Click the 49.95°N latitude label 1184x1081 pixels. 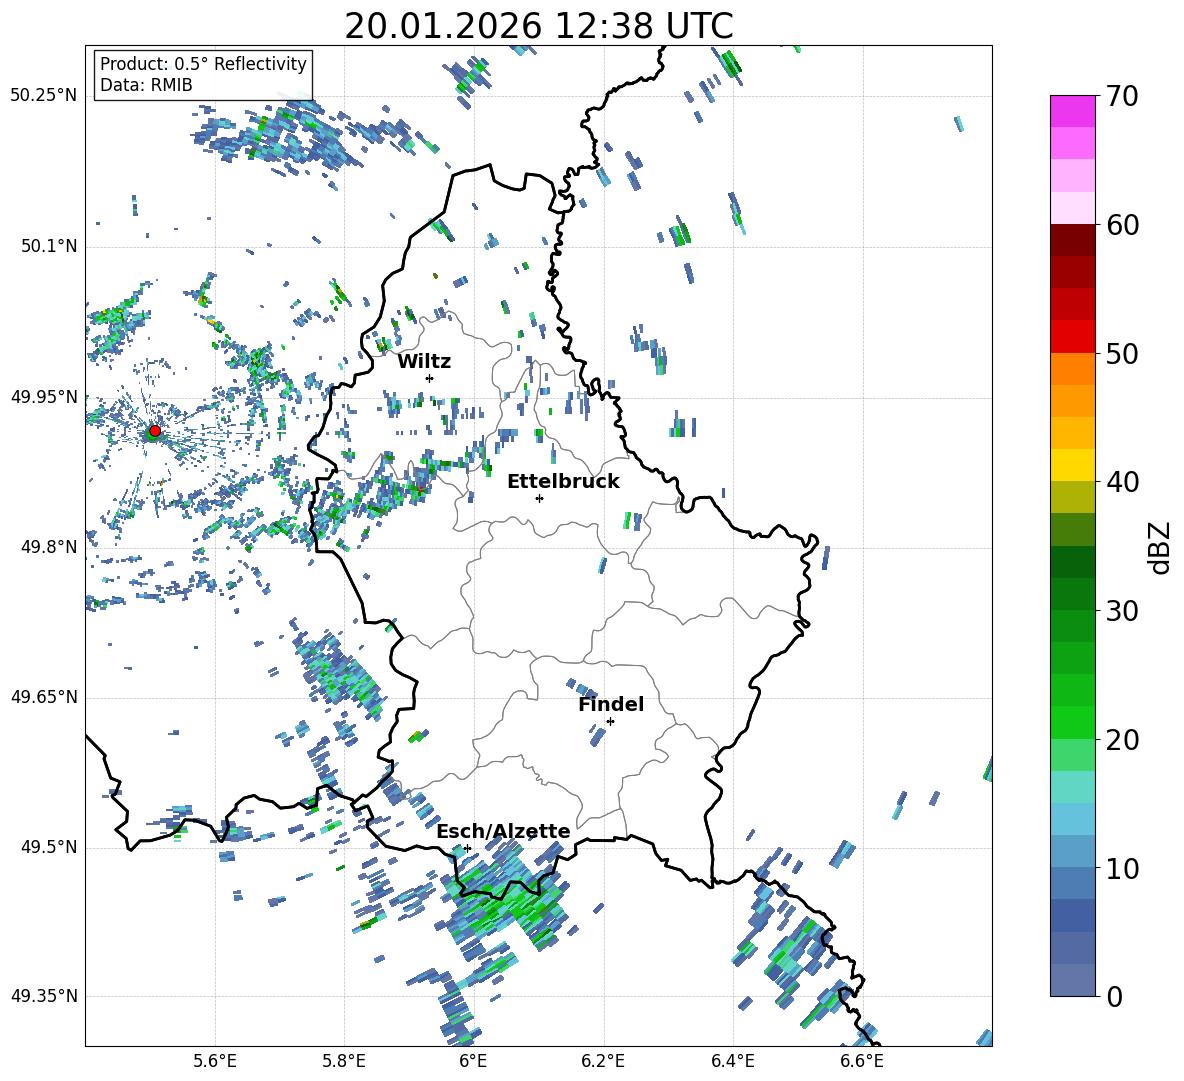pyautogui.click(x=43, y=397)
